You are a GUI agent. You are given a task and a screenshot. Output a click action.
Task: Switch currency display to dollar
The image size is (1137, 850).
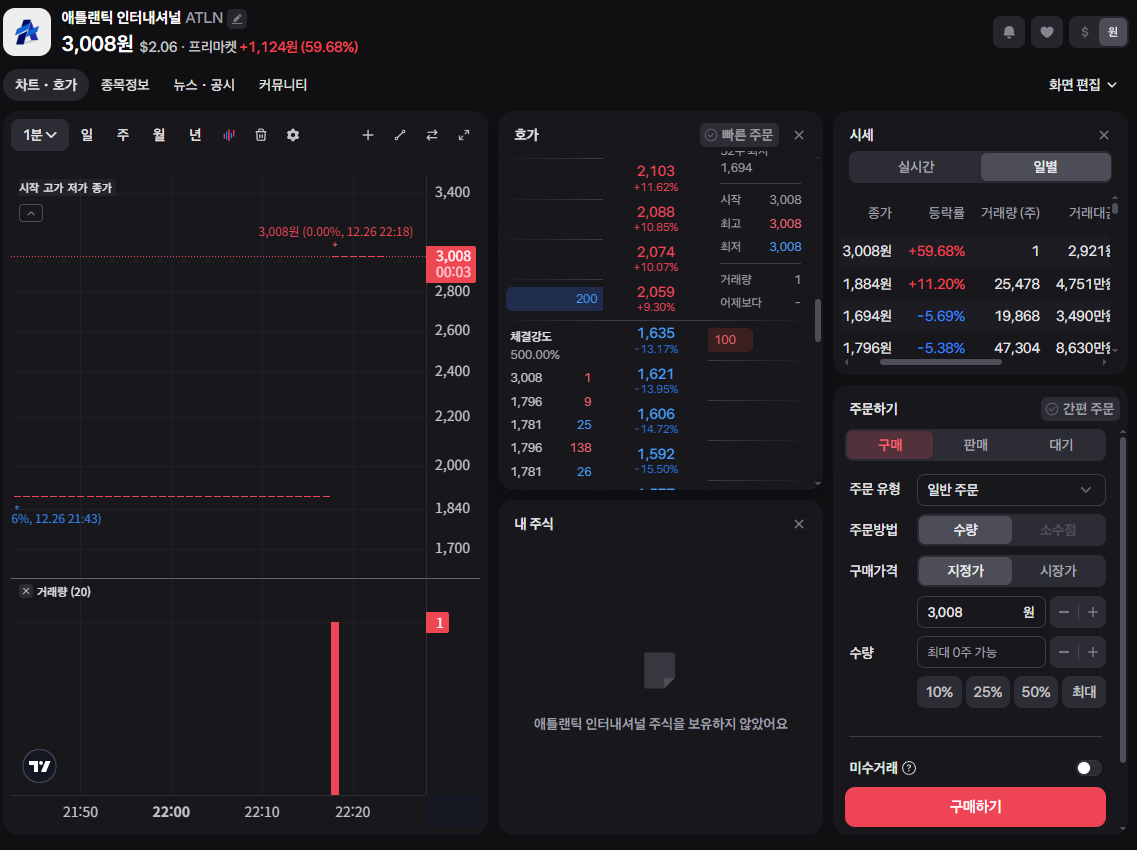1085,32
